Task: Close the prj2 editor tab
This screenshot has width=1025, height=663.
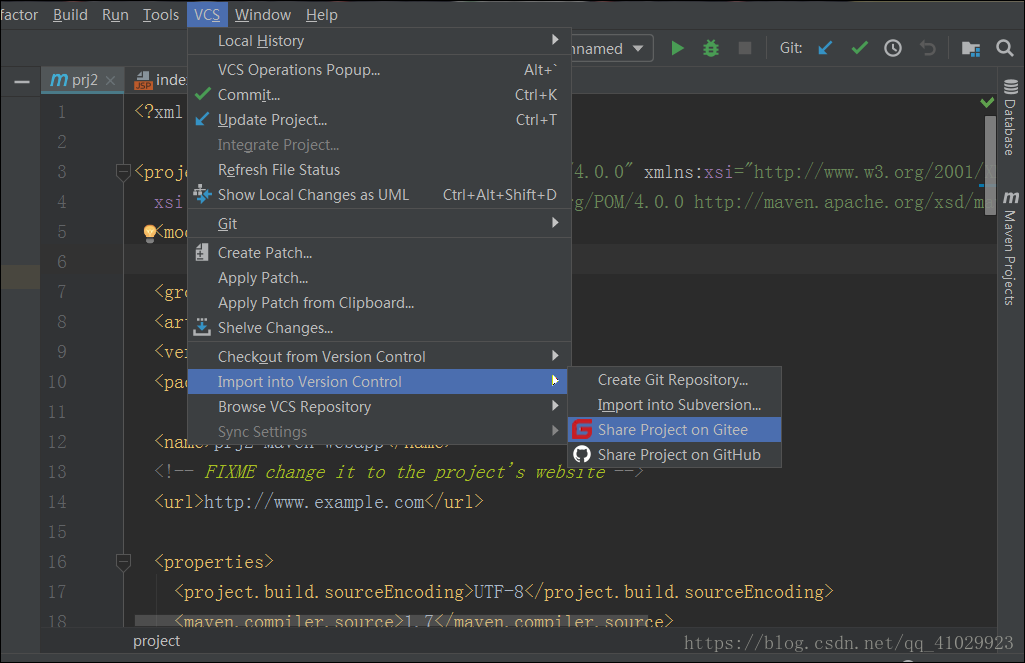Action: pyautogui.click(x=110, y=81)
